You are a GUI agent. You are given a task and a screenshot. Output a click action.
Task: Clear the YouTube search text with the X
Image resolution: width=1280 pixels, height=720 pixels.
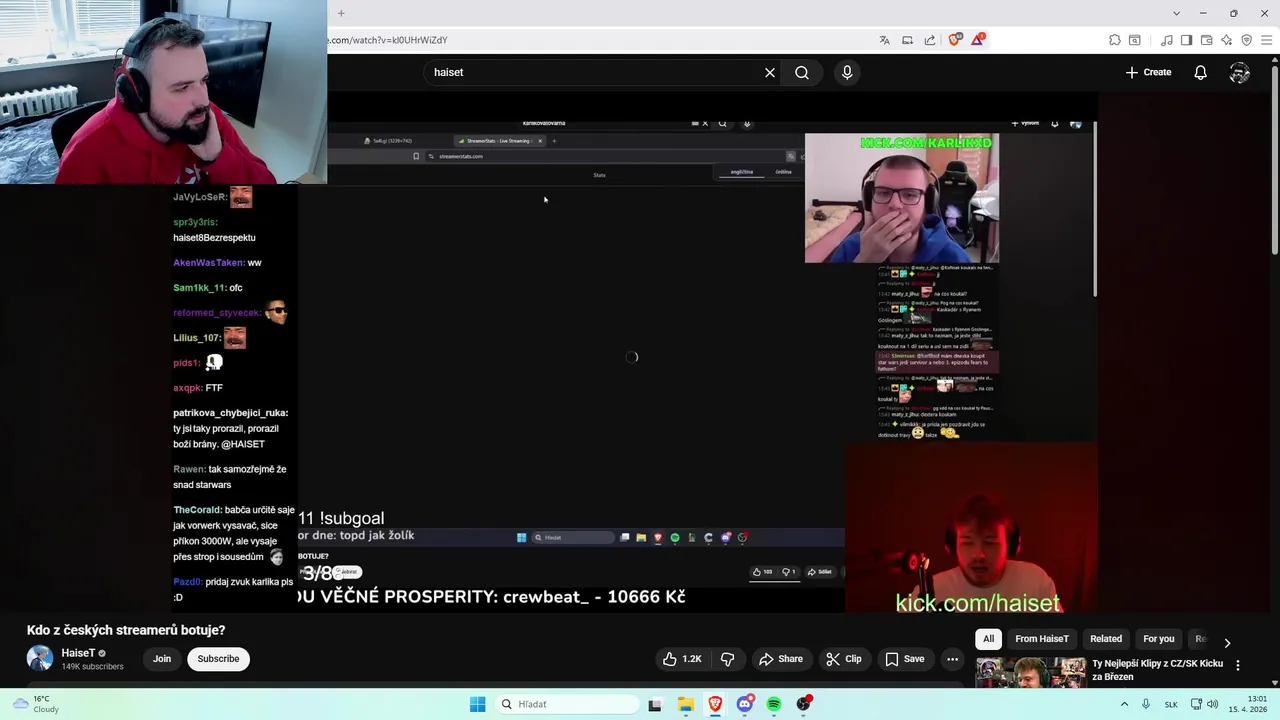tap(770, 72)
